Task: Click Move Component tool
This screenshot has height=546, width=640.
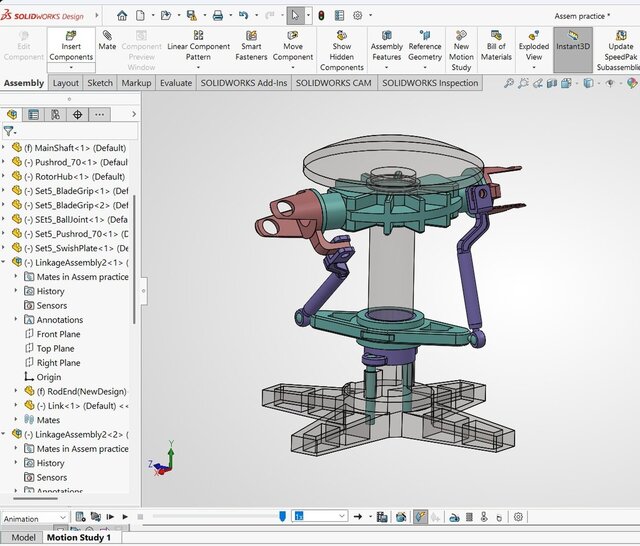Action: [293, 46]
